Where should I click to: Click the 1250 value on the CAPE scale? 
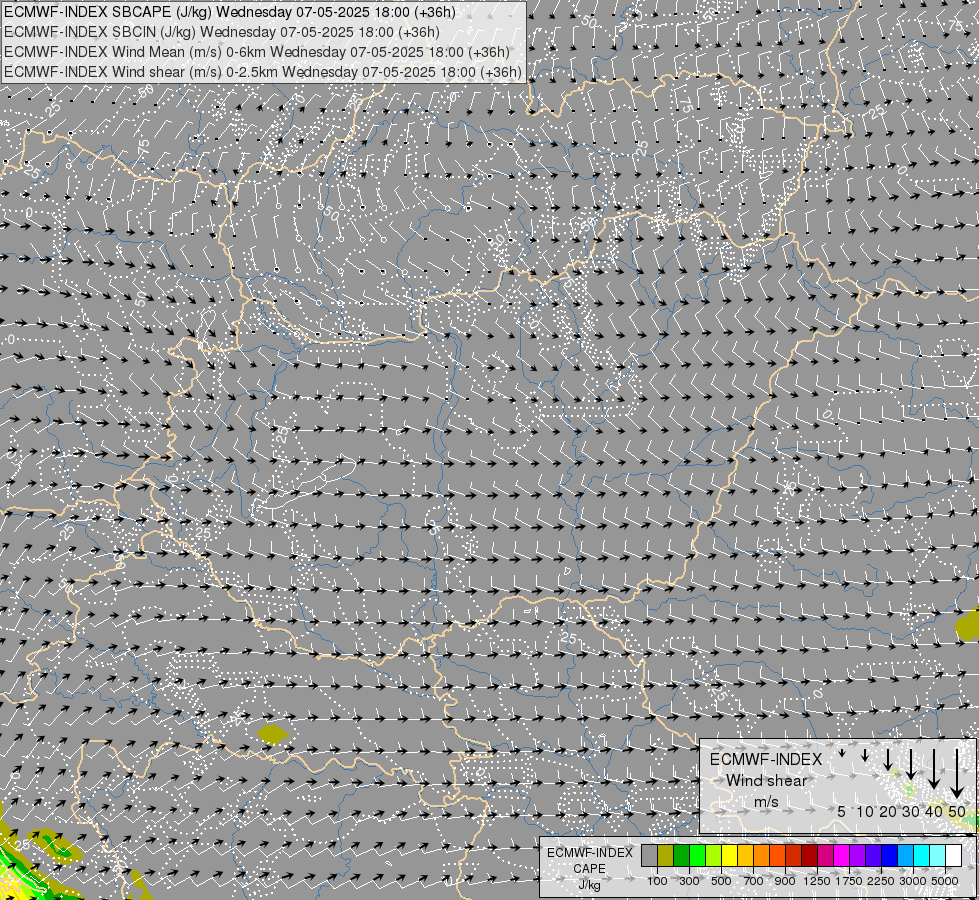tap(817, 881)
